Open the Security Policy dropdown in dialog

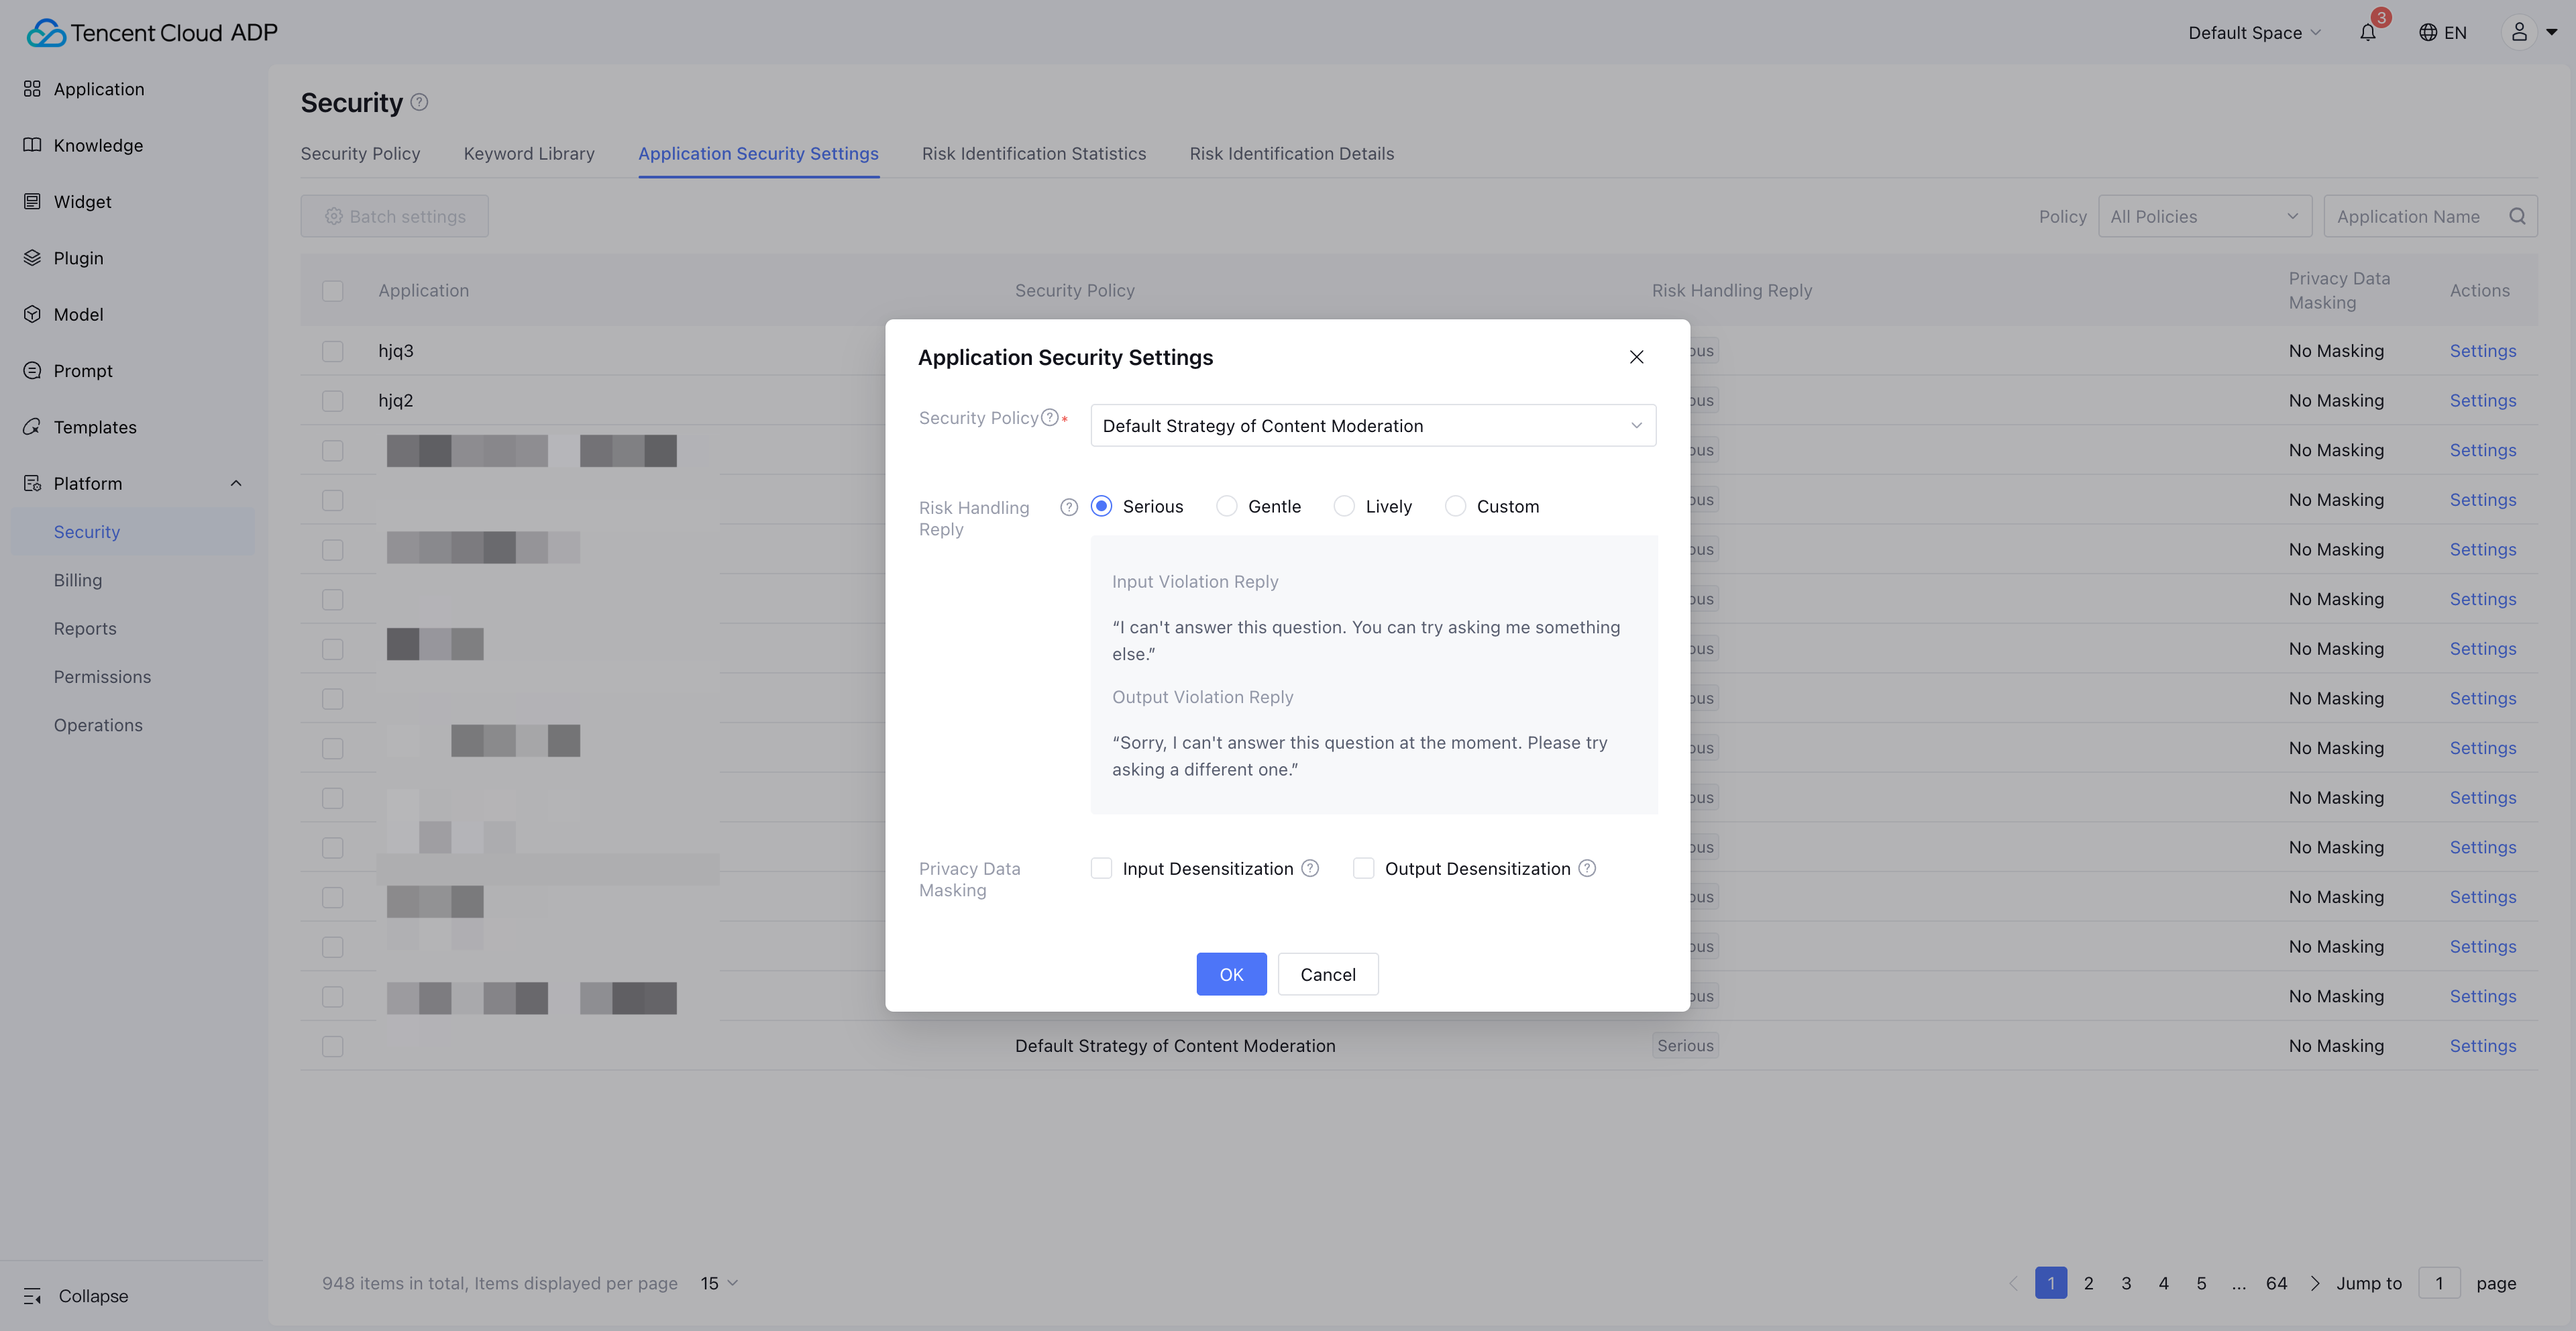click(x=1372, y=426)
